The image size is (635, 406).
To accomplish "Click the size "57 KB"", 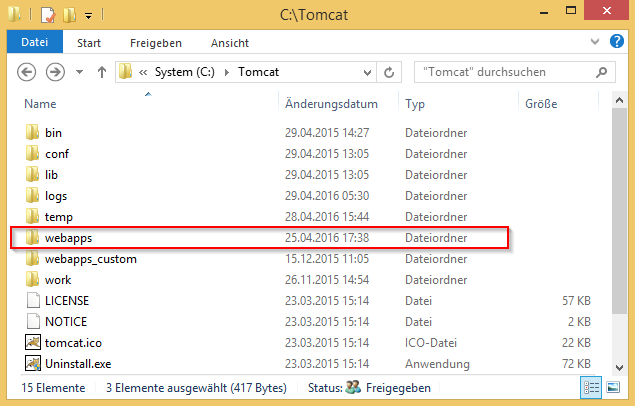I will tap(576, 301).
